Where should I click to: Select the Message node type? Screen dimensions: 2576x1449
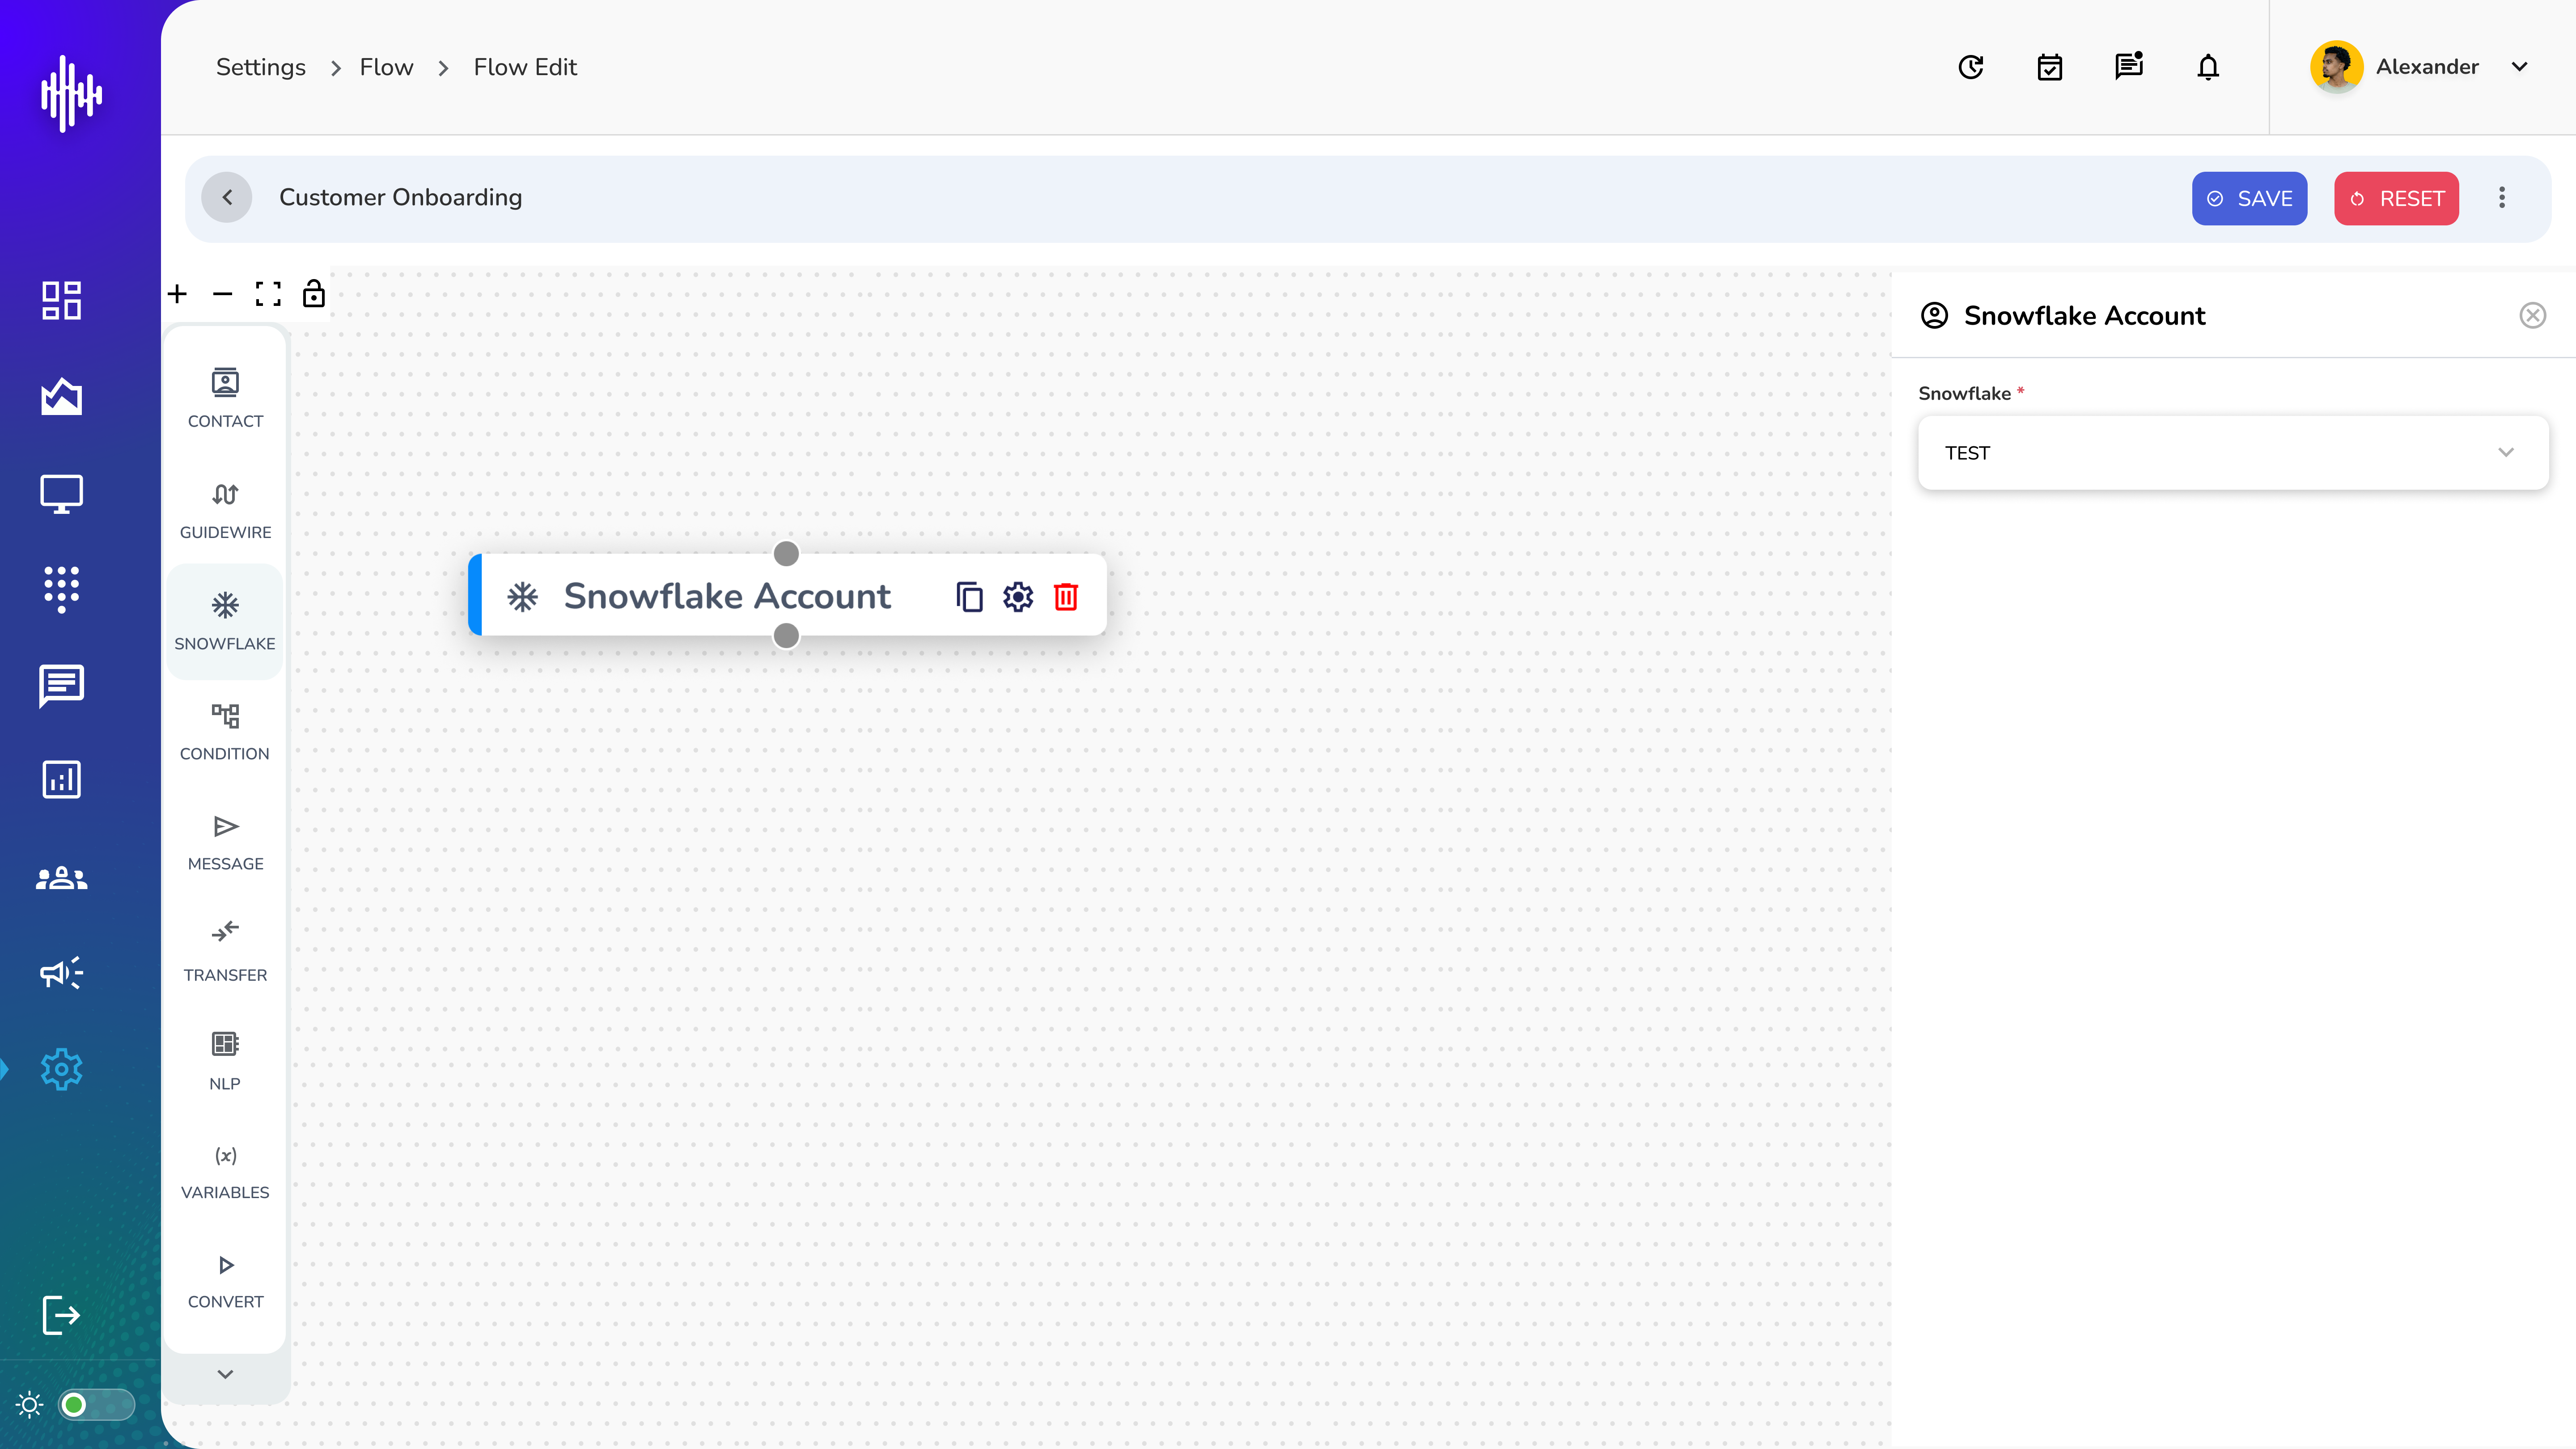[x=225, y=842]
